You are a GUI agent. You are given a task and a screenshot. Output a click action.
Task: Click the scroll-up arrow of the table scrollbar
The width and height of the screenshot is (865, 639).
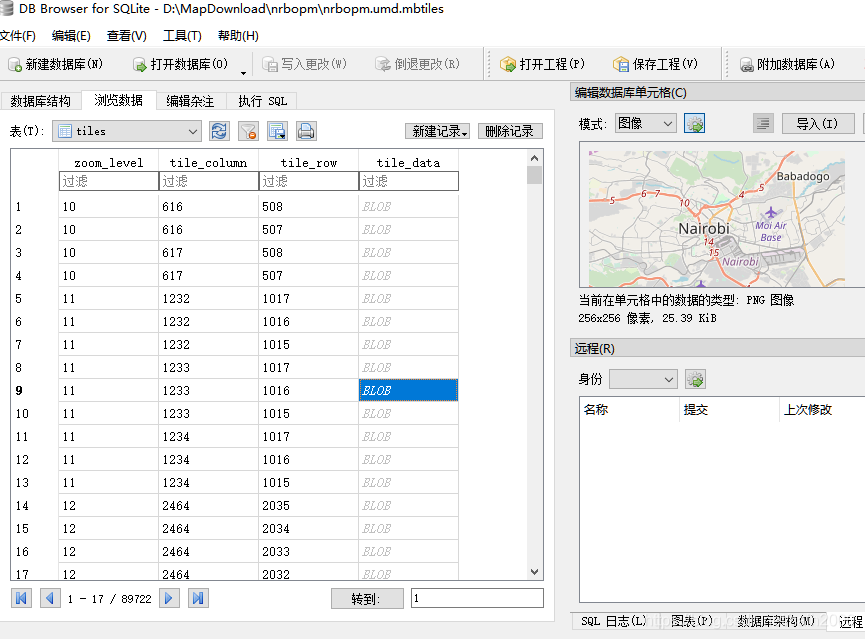click(534, 158)
